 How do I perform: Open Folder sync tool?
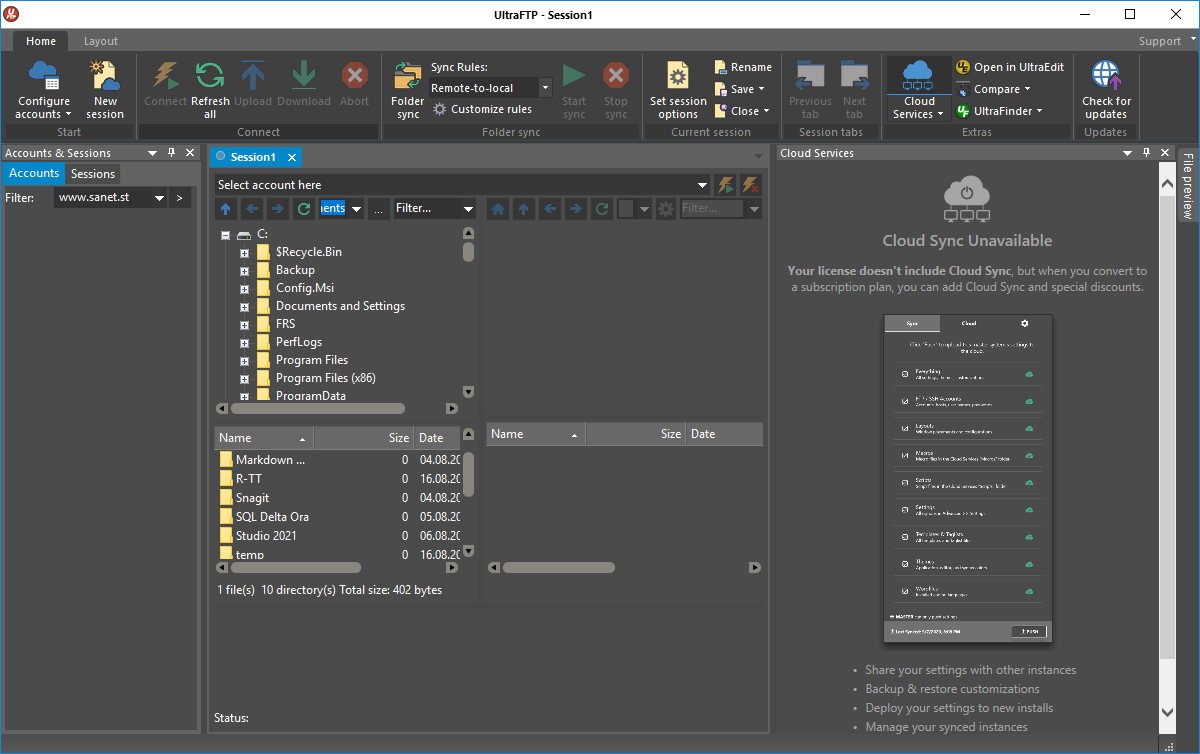(x=408, y=90)
